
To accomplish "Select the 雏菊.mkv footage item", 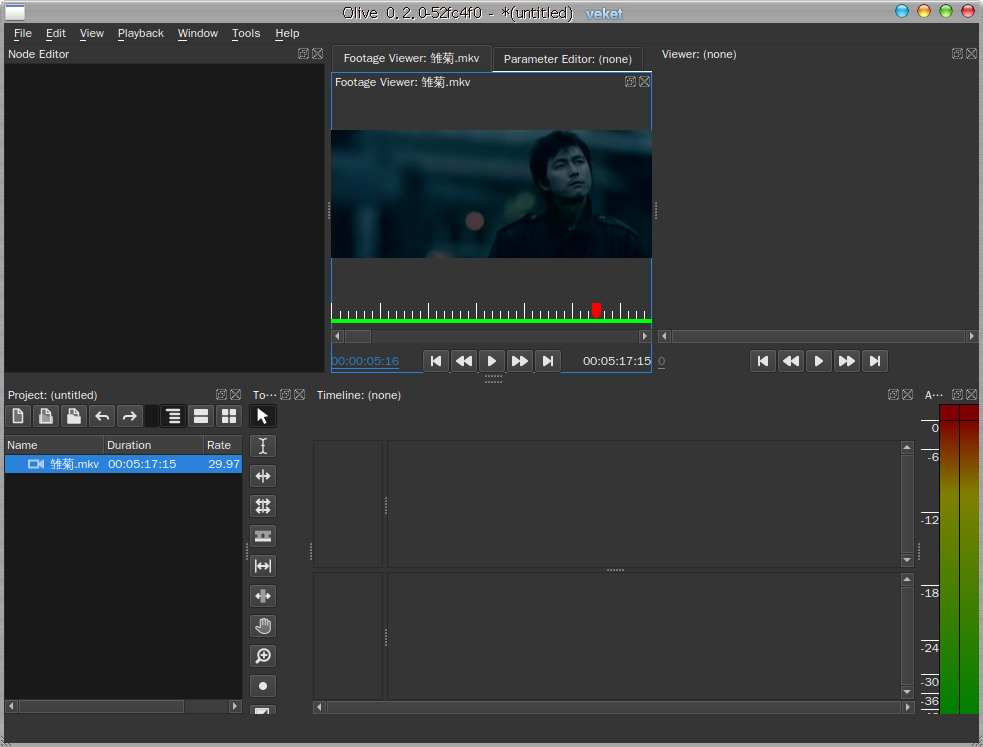I will click(124, 464).
